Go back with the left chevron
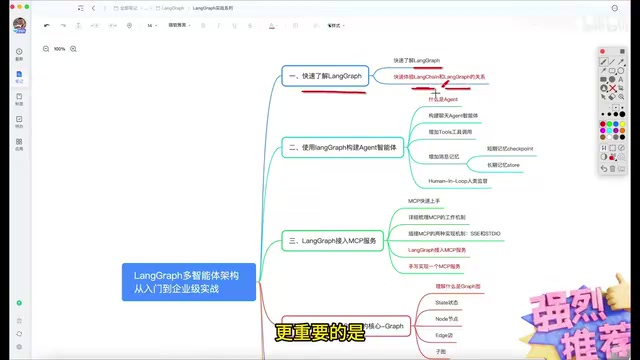The image size is (640, 360). click(x=93, y=8)
